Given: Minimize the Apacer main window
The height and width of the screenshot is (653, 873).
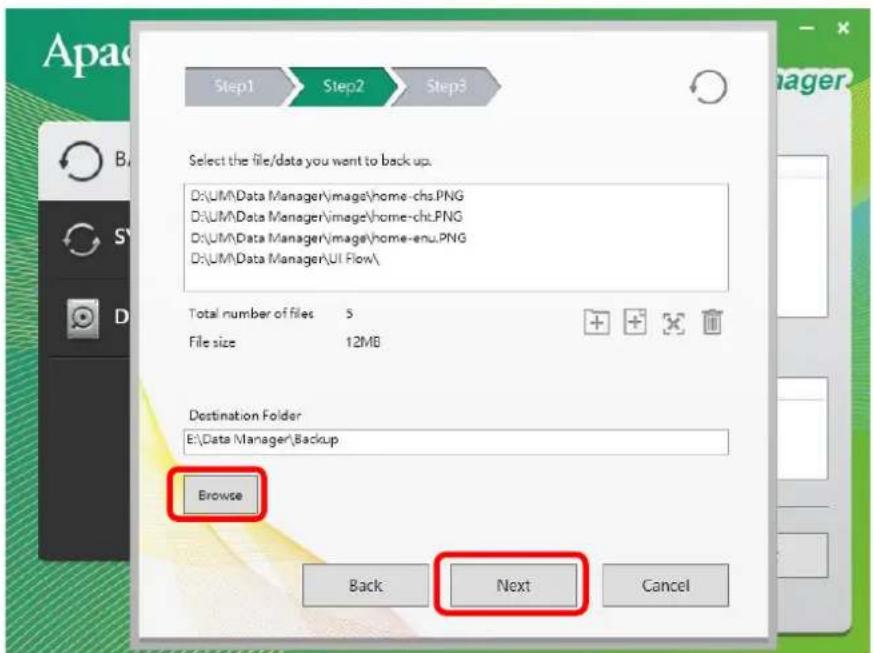Looking at the screenshot, I should point(807,28).
